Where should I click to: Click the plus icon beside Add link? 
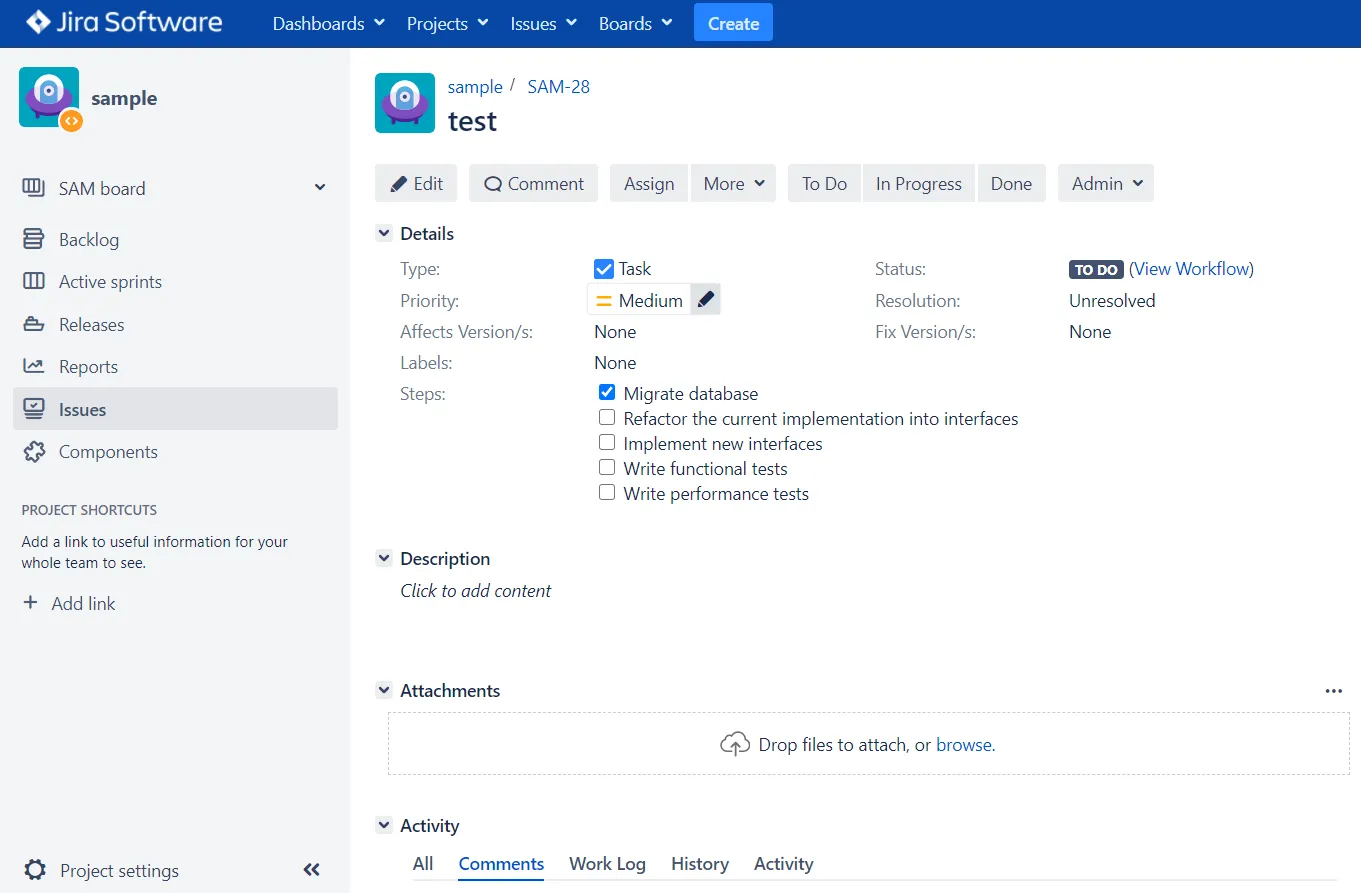[x=31, y=603]
